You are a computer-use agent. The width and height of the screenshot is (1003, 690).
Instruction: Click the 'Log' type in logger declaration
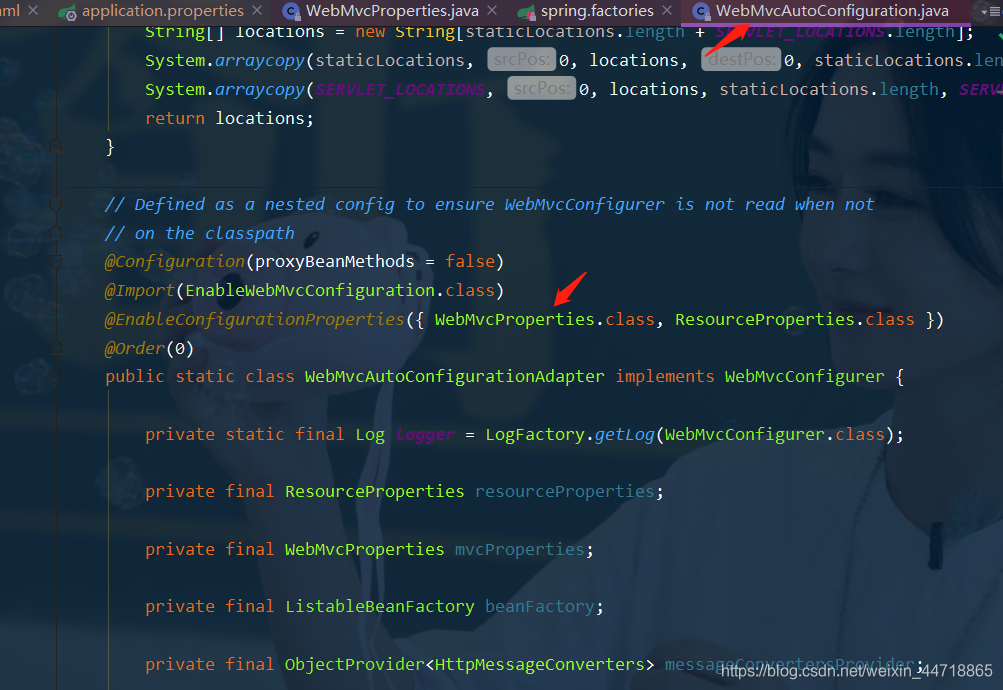[370, 435]
